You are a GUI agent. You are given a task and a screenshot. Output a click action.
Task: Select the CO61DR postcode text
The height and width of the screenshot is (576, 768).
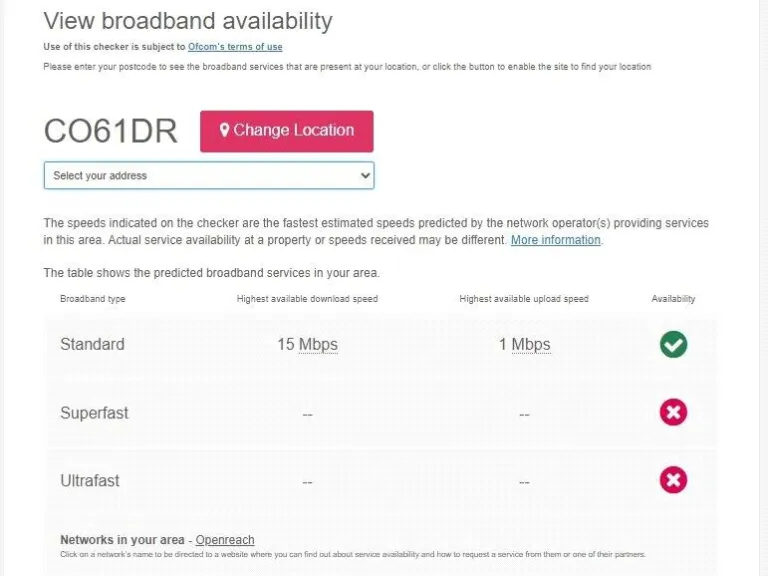tap(110, 131)
